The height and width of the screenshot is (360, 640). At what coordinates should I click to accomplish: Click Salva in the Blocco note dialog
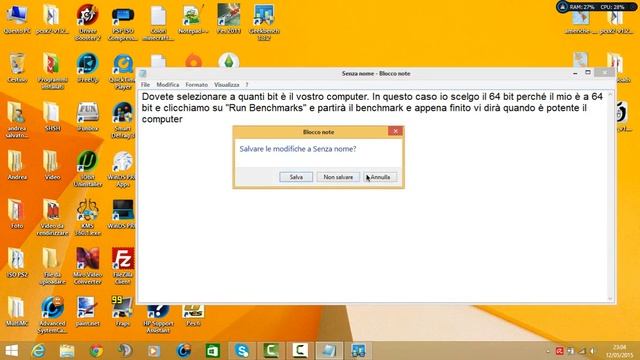point(296,177)
